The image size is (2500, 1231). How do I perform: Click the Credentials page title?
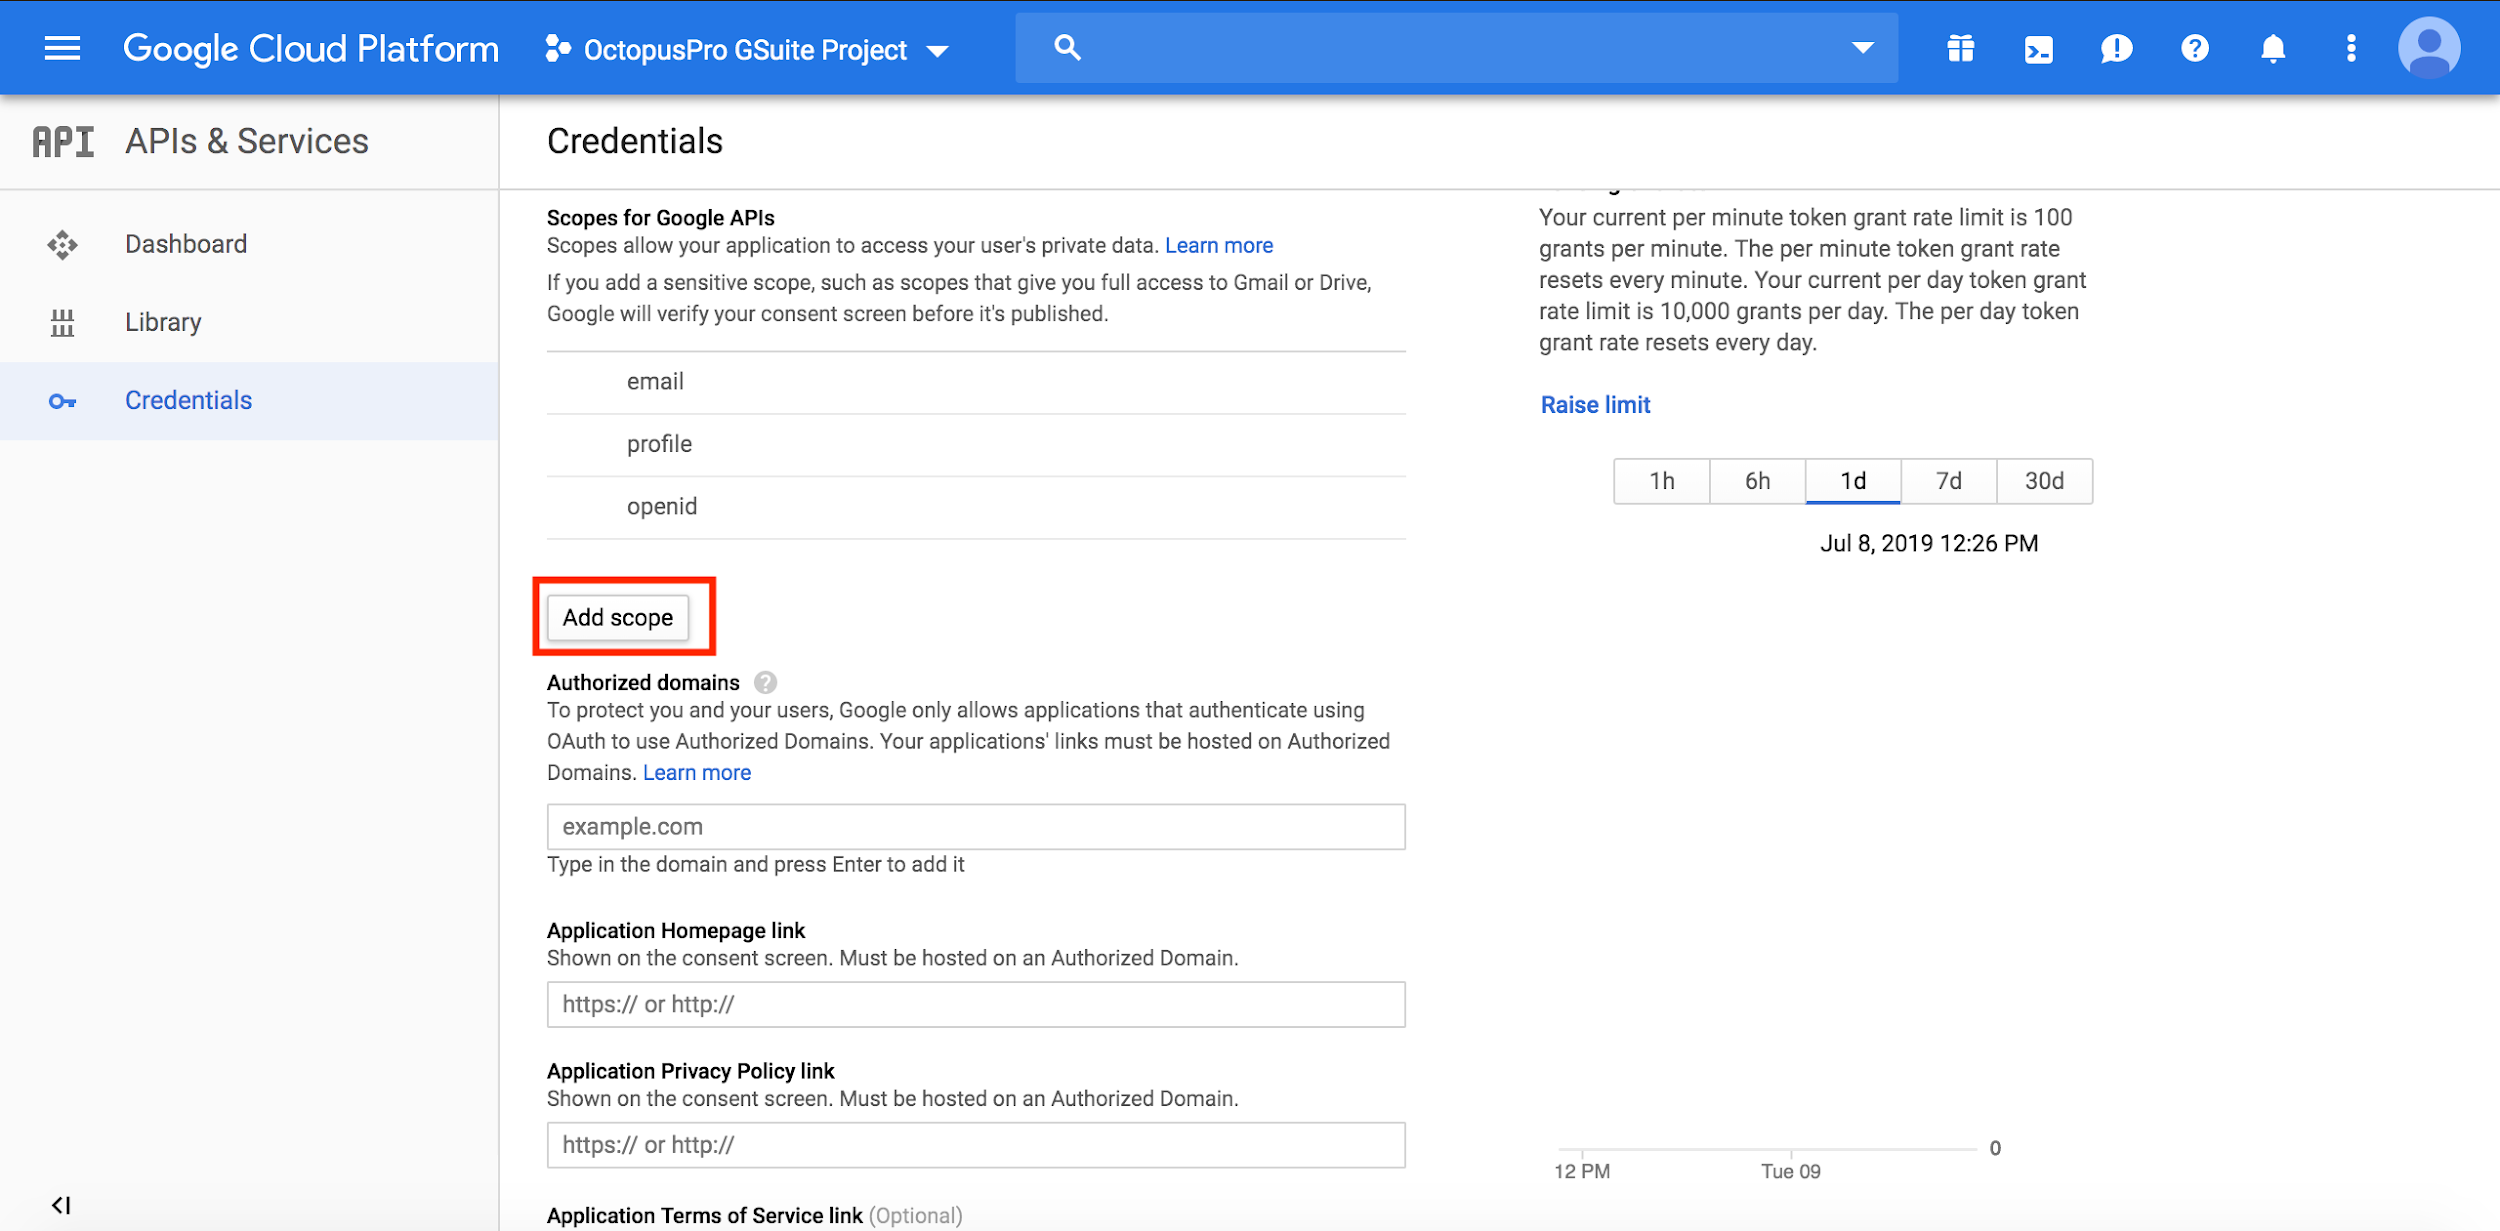click(635, 141)
